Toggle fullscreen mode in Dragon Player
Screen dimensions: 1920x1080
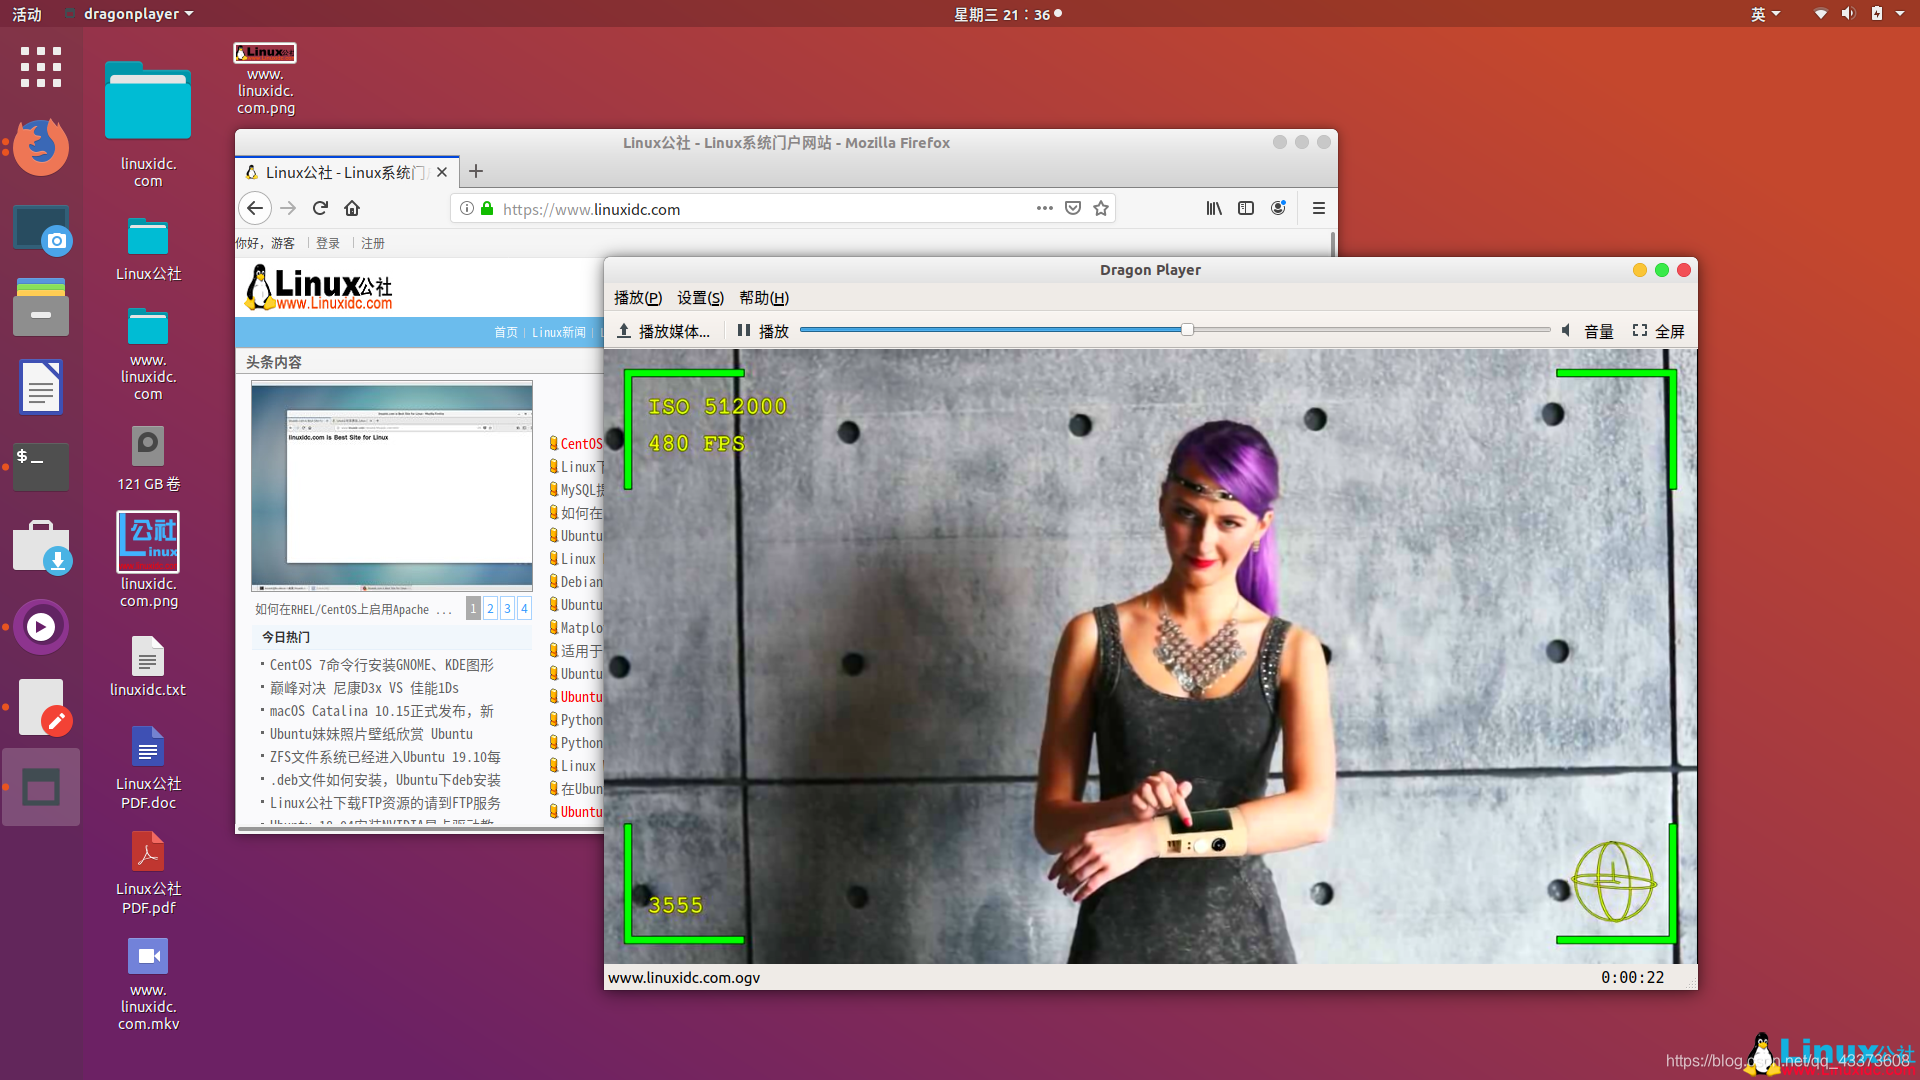[1658, 331]
